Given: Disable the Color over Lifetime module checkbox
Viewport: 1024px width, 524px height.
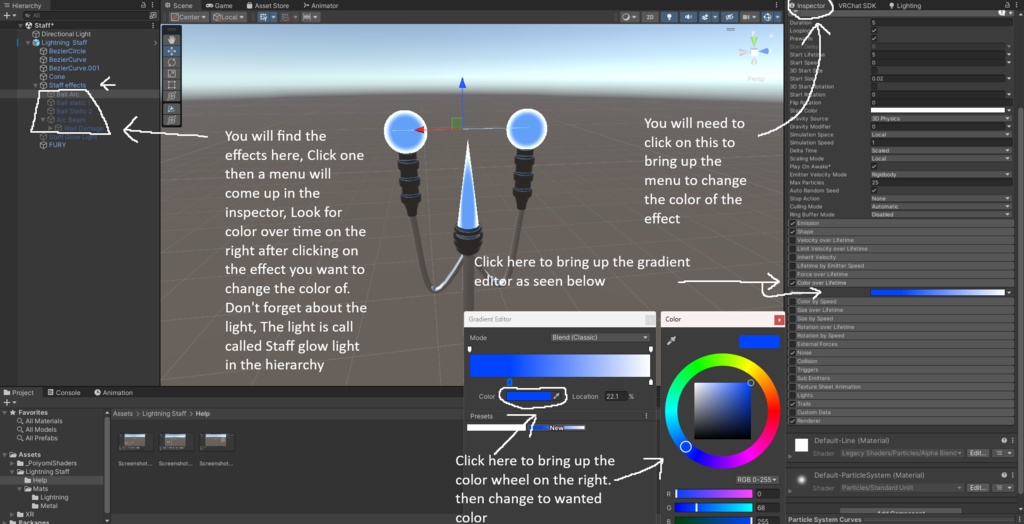Looking at the screenshot, I should click(x=792, y=283).
